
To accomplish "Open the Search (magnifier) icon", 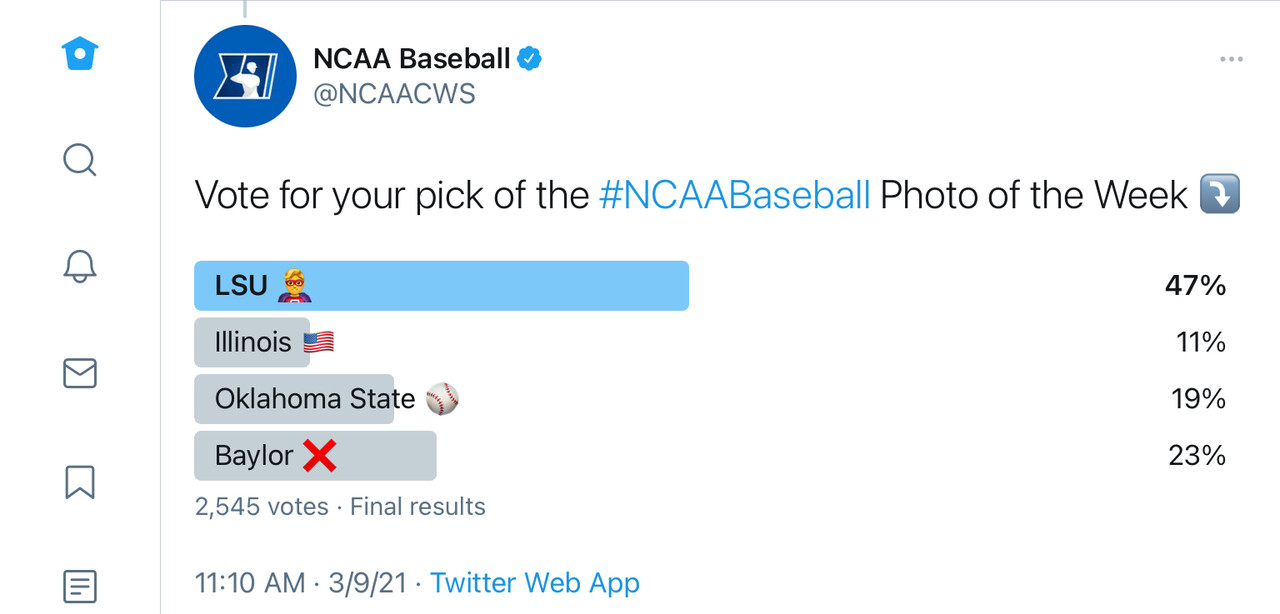I will pos(80,160).
